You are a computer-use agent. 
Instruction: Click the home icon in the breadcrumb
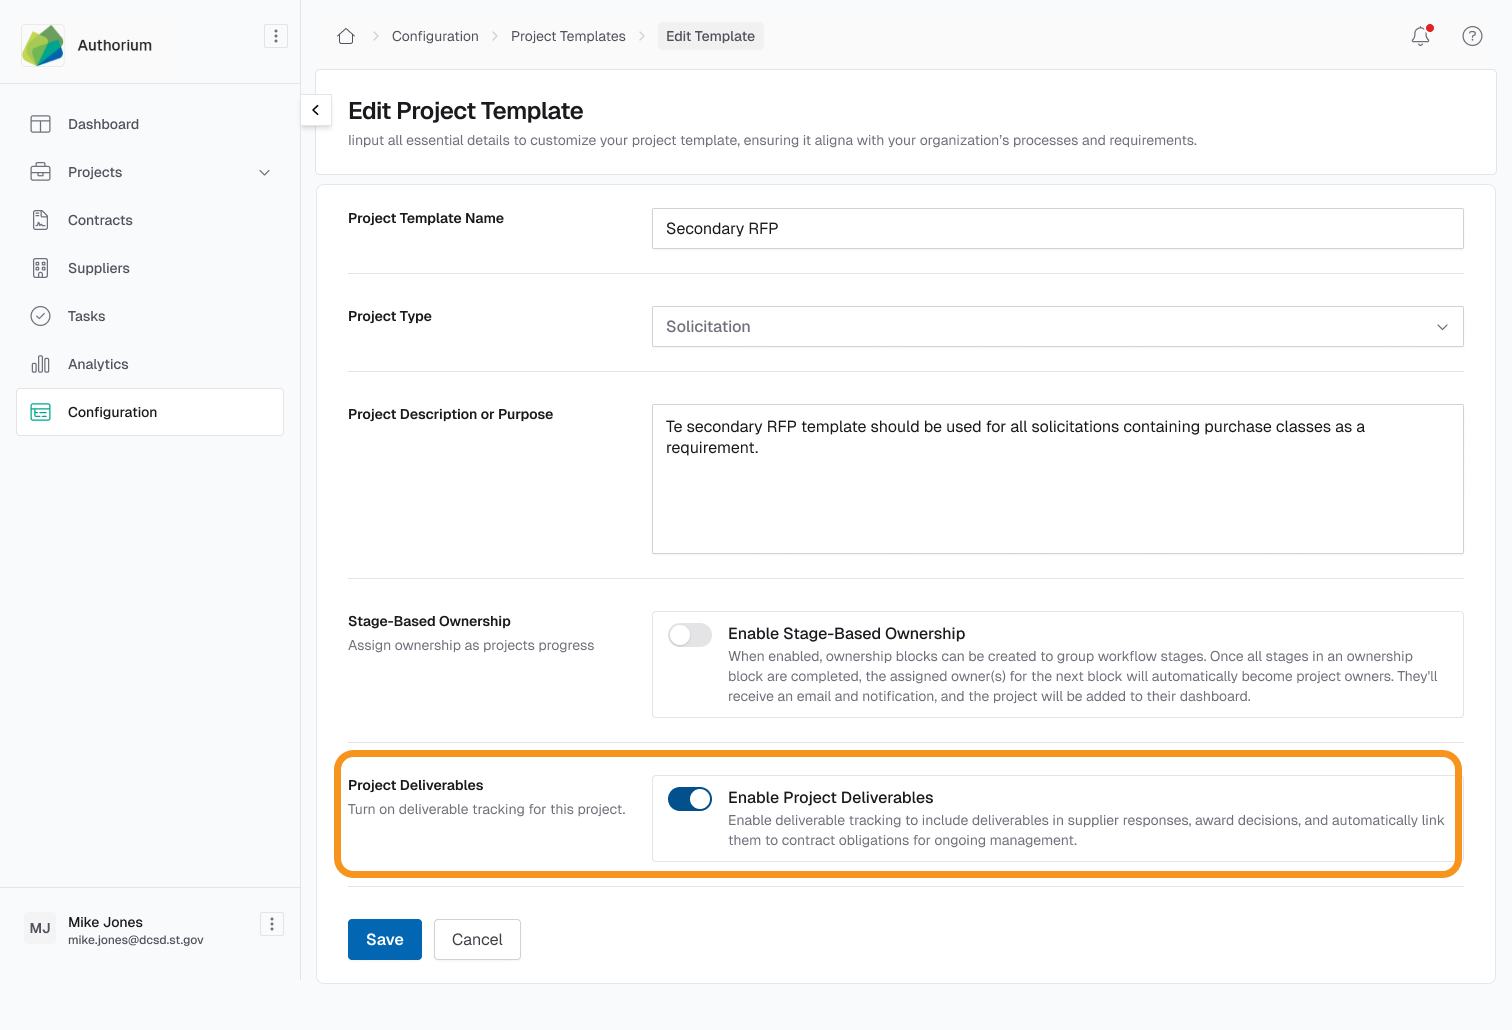click(345, 35)
